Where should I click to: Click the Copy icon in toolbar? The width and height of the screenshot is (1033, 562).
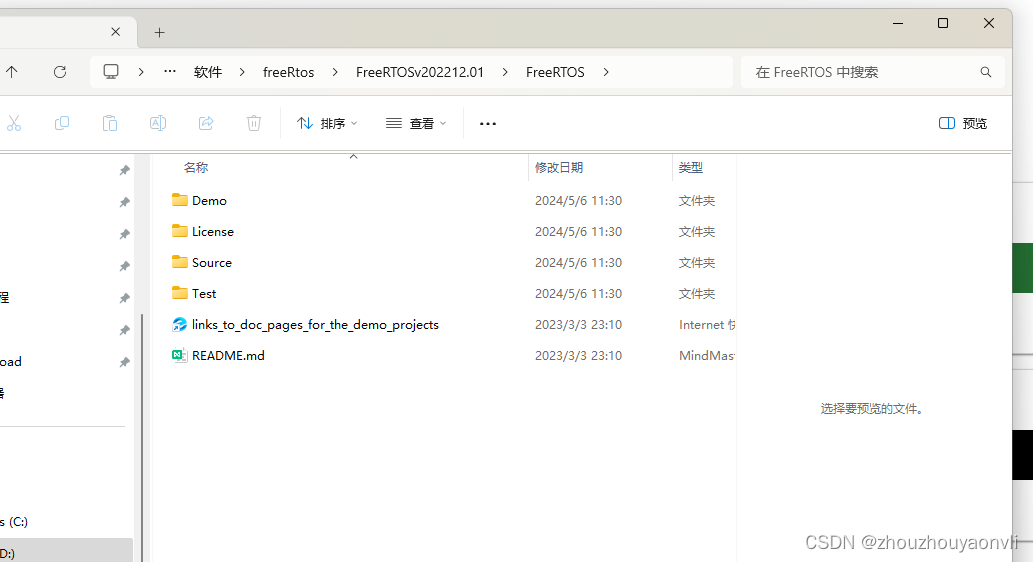tap(62, 123)
